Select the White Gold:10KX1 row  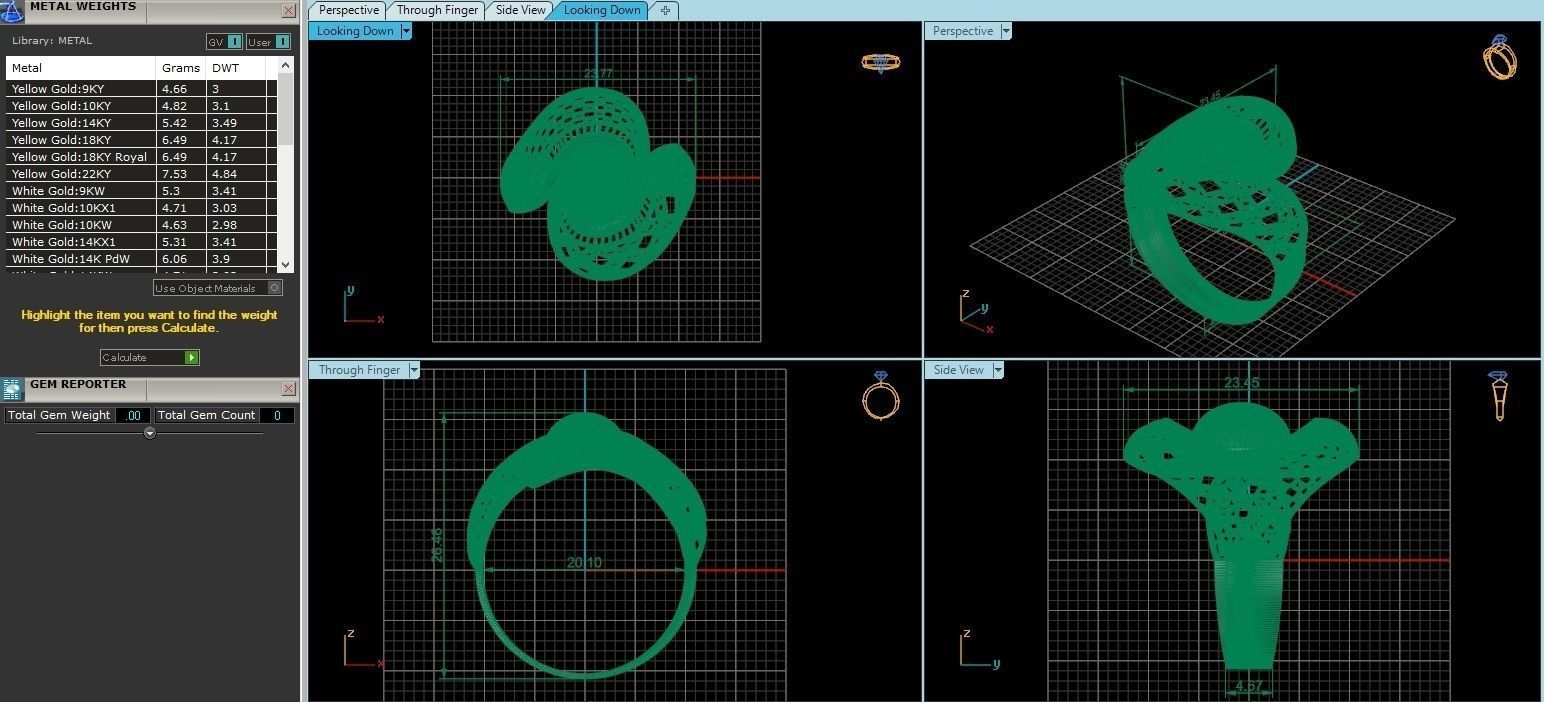(141, 208)
